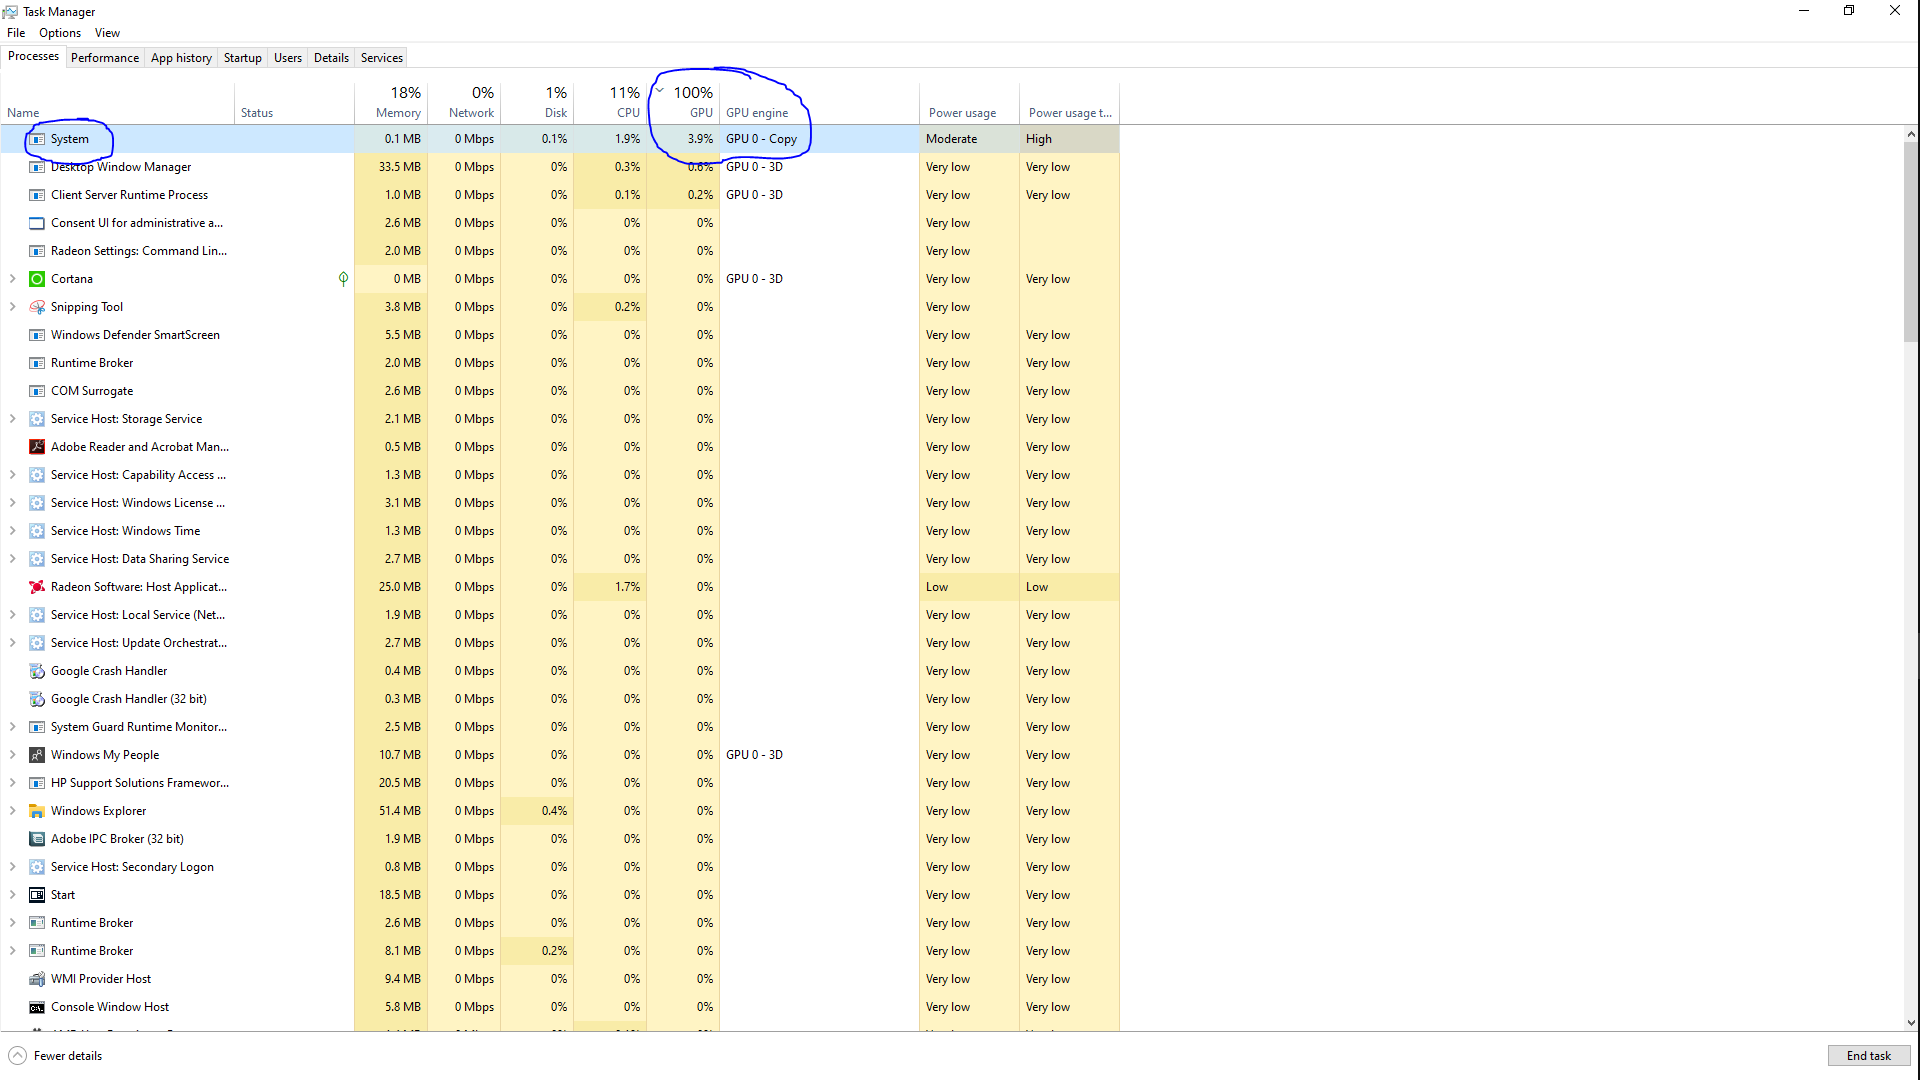Image resolution: width=1920 pixels, height=1080 pixels.
Task: Click the Console Window Host icon
Action: click(37, 1007)
